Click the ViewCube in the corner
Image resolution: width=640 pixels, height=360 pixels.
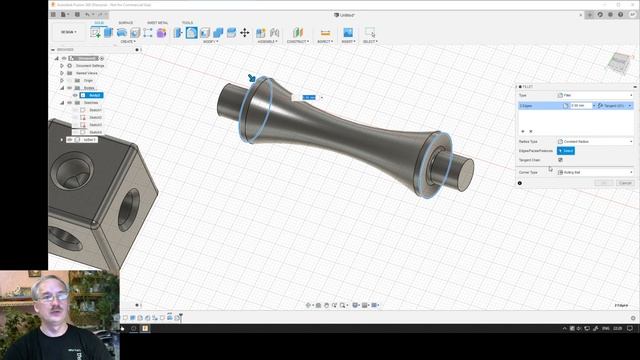[620, 64]
